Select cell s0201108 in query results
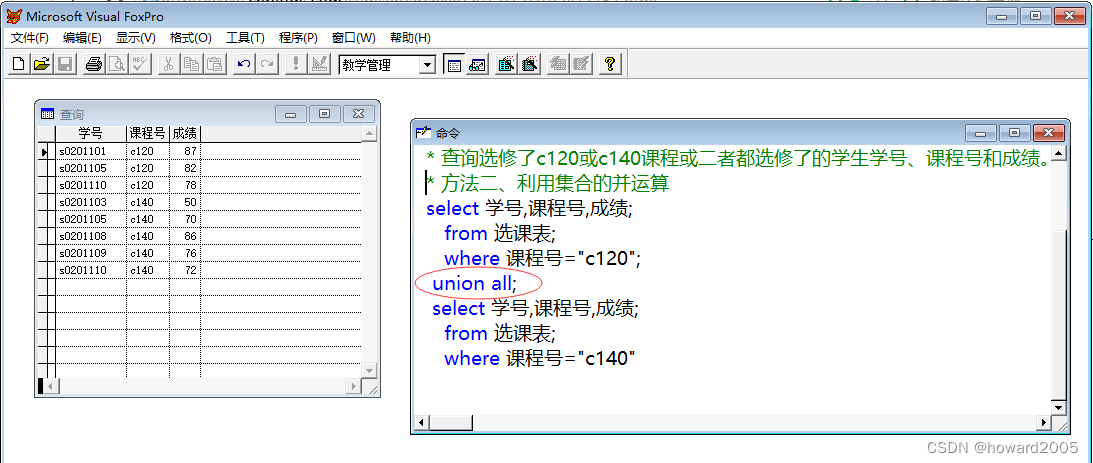The width and height of the screenshot is (1093, 463). (x=91, y=236)
